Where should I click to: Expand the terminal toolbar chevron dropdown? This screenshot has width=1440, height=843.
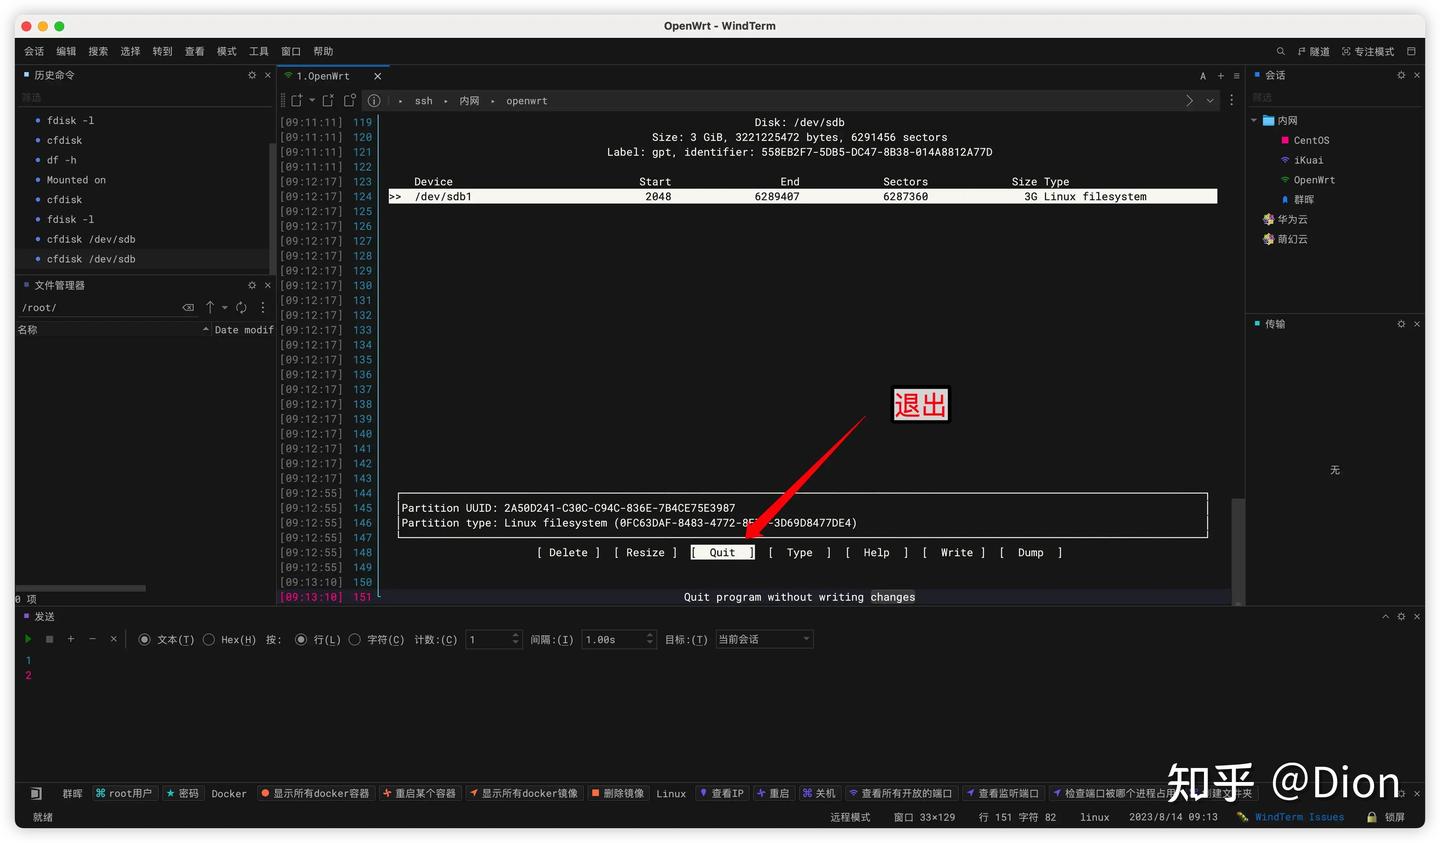[x=1210, y=100]
